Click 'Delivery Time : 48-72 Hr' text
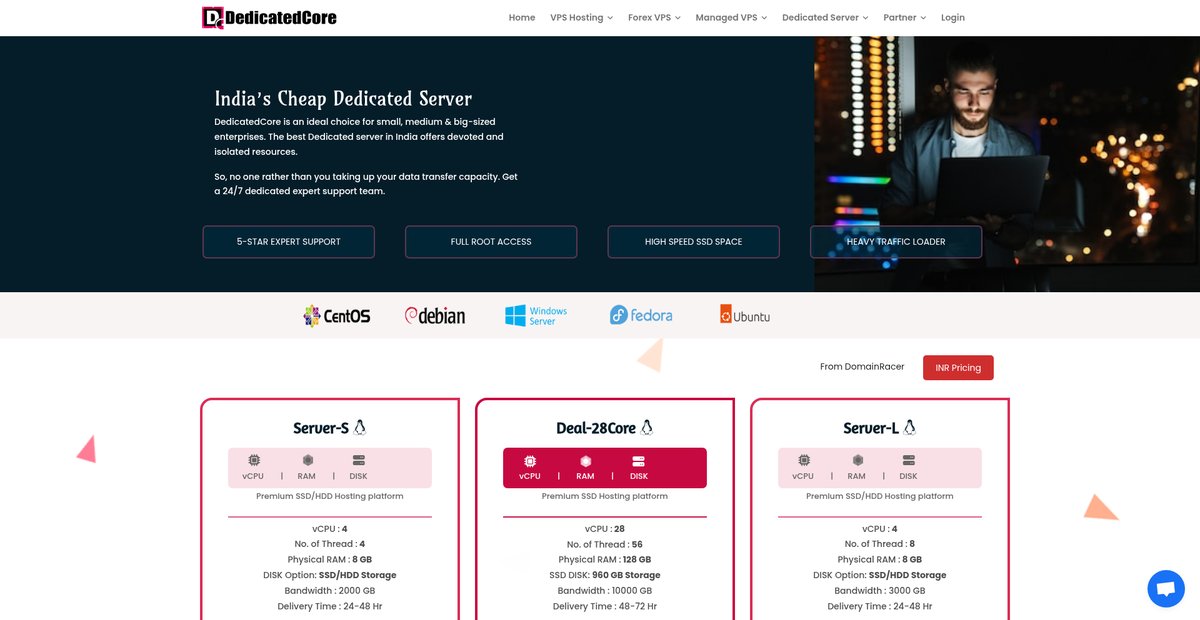This screenshot has height=620, width=1200. pos(605,606)
